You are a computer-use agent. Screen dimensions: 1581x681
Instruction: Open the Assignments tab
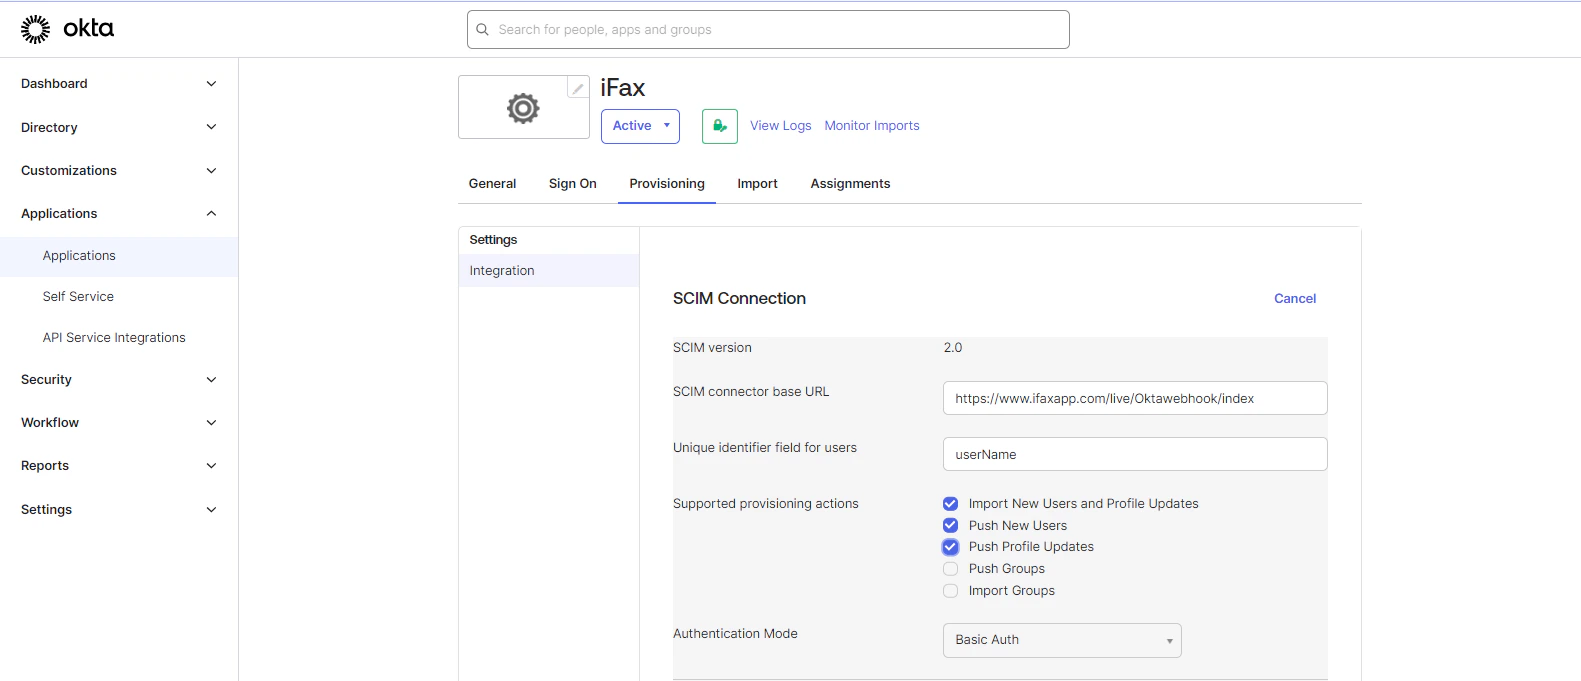pyautogui.click(x=850, y=184)
